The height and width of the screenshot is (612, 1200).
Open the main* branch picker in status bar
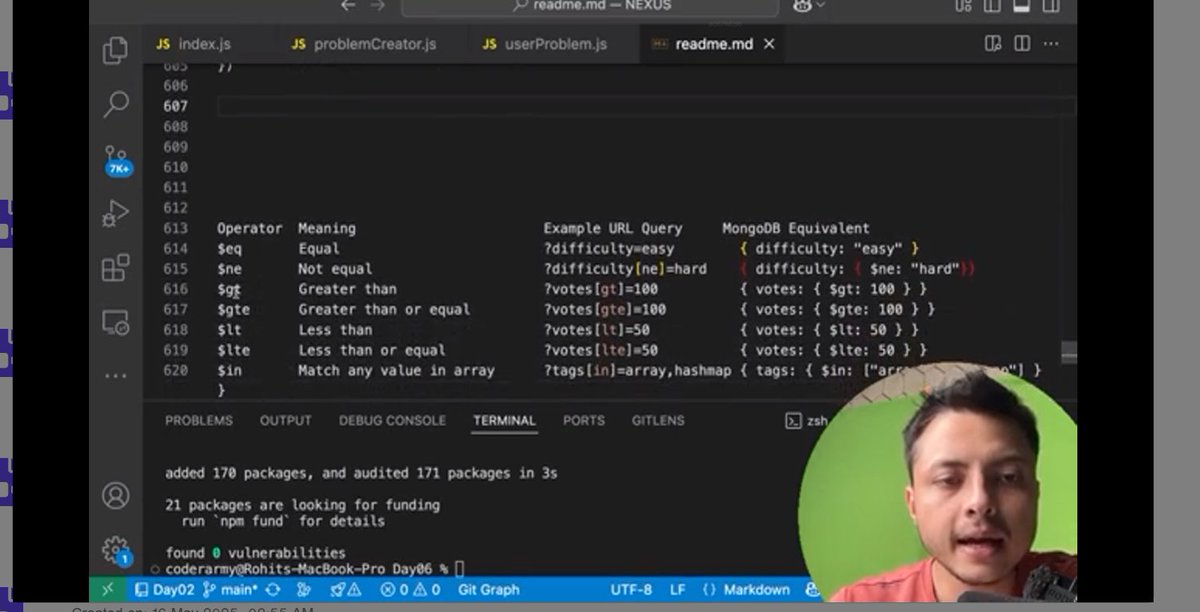tap(230, 590)
